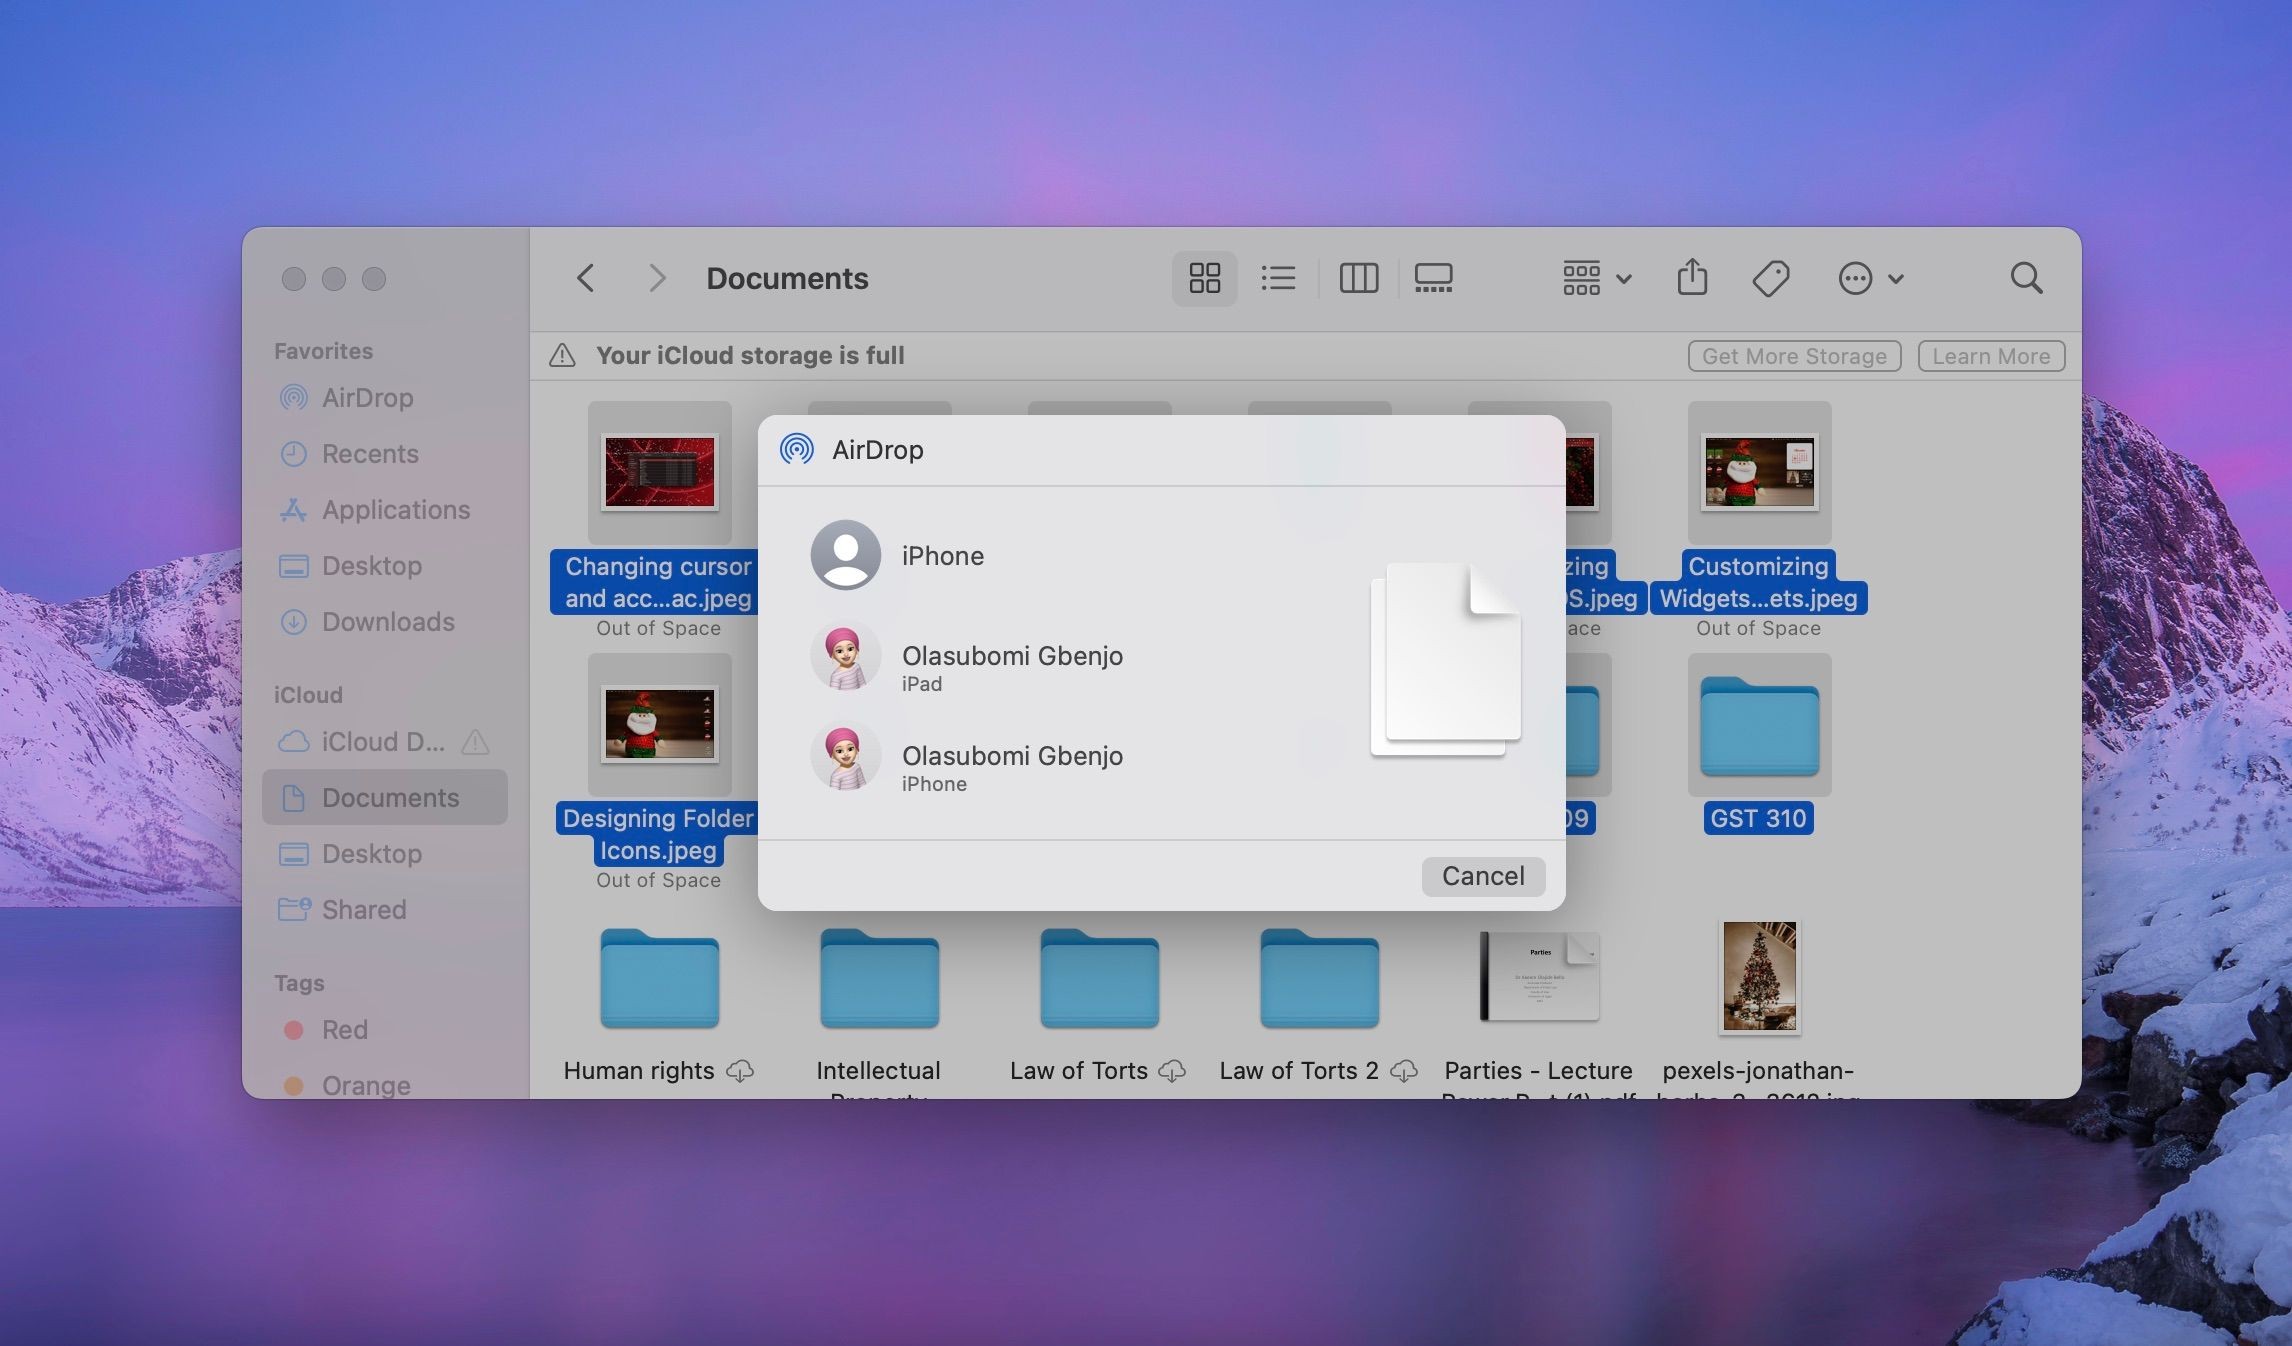Switch to gallery view
The image size is (2292, 1346).
pos(1433,278)
